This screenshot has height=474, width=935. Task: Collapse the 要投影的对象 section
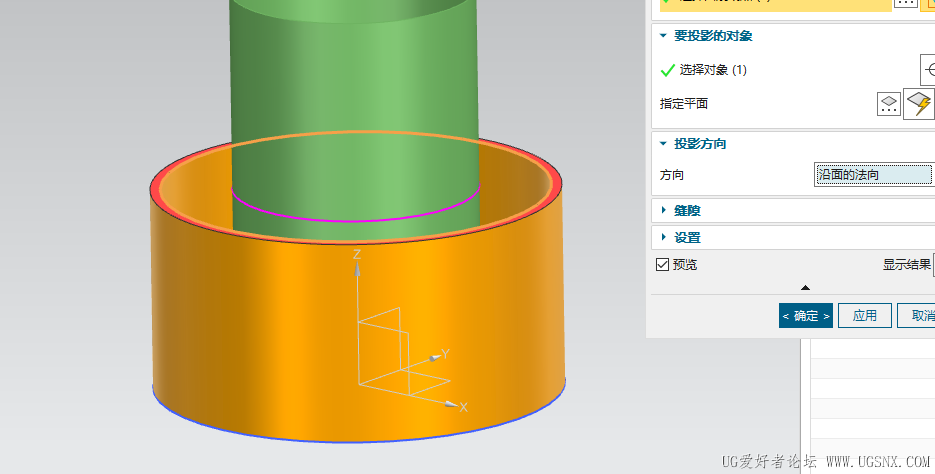[x=663, y=36]
